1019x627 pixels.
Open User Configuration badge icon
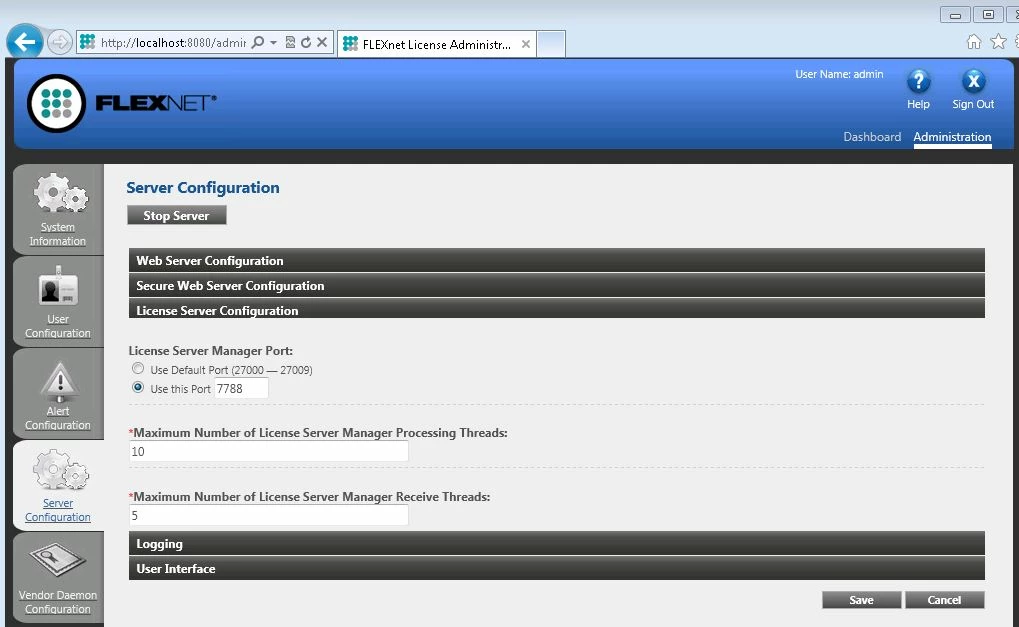[58, 286]
